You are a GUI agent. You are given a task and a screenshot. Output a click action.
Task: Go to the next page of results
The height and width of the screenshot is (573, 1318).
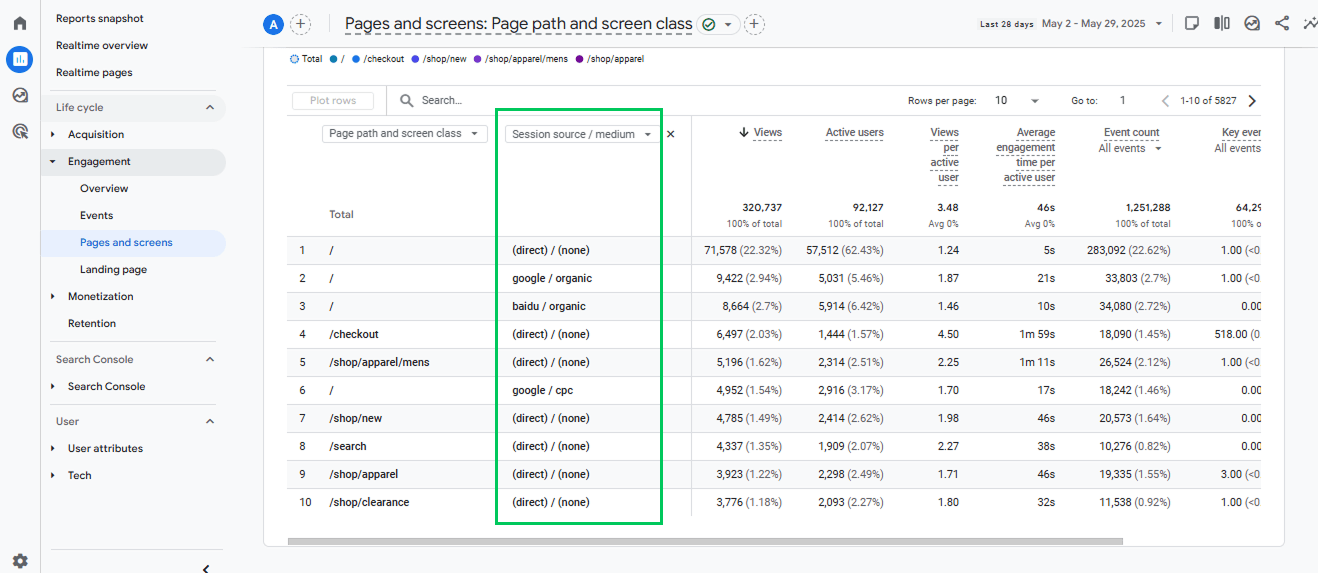pyautogui.click(x=1252, y=100)
